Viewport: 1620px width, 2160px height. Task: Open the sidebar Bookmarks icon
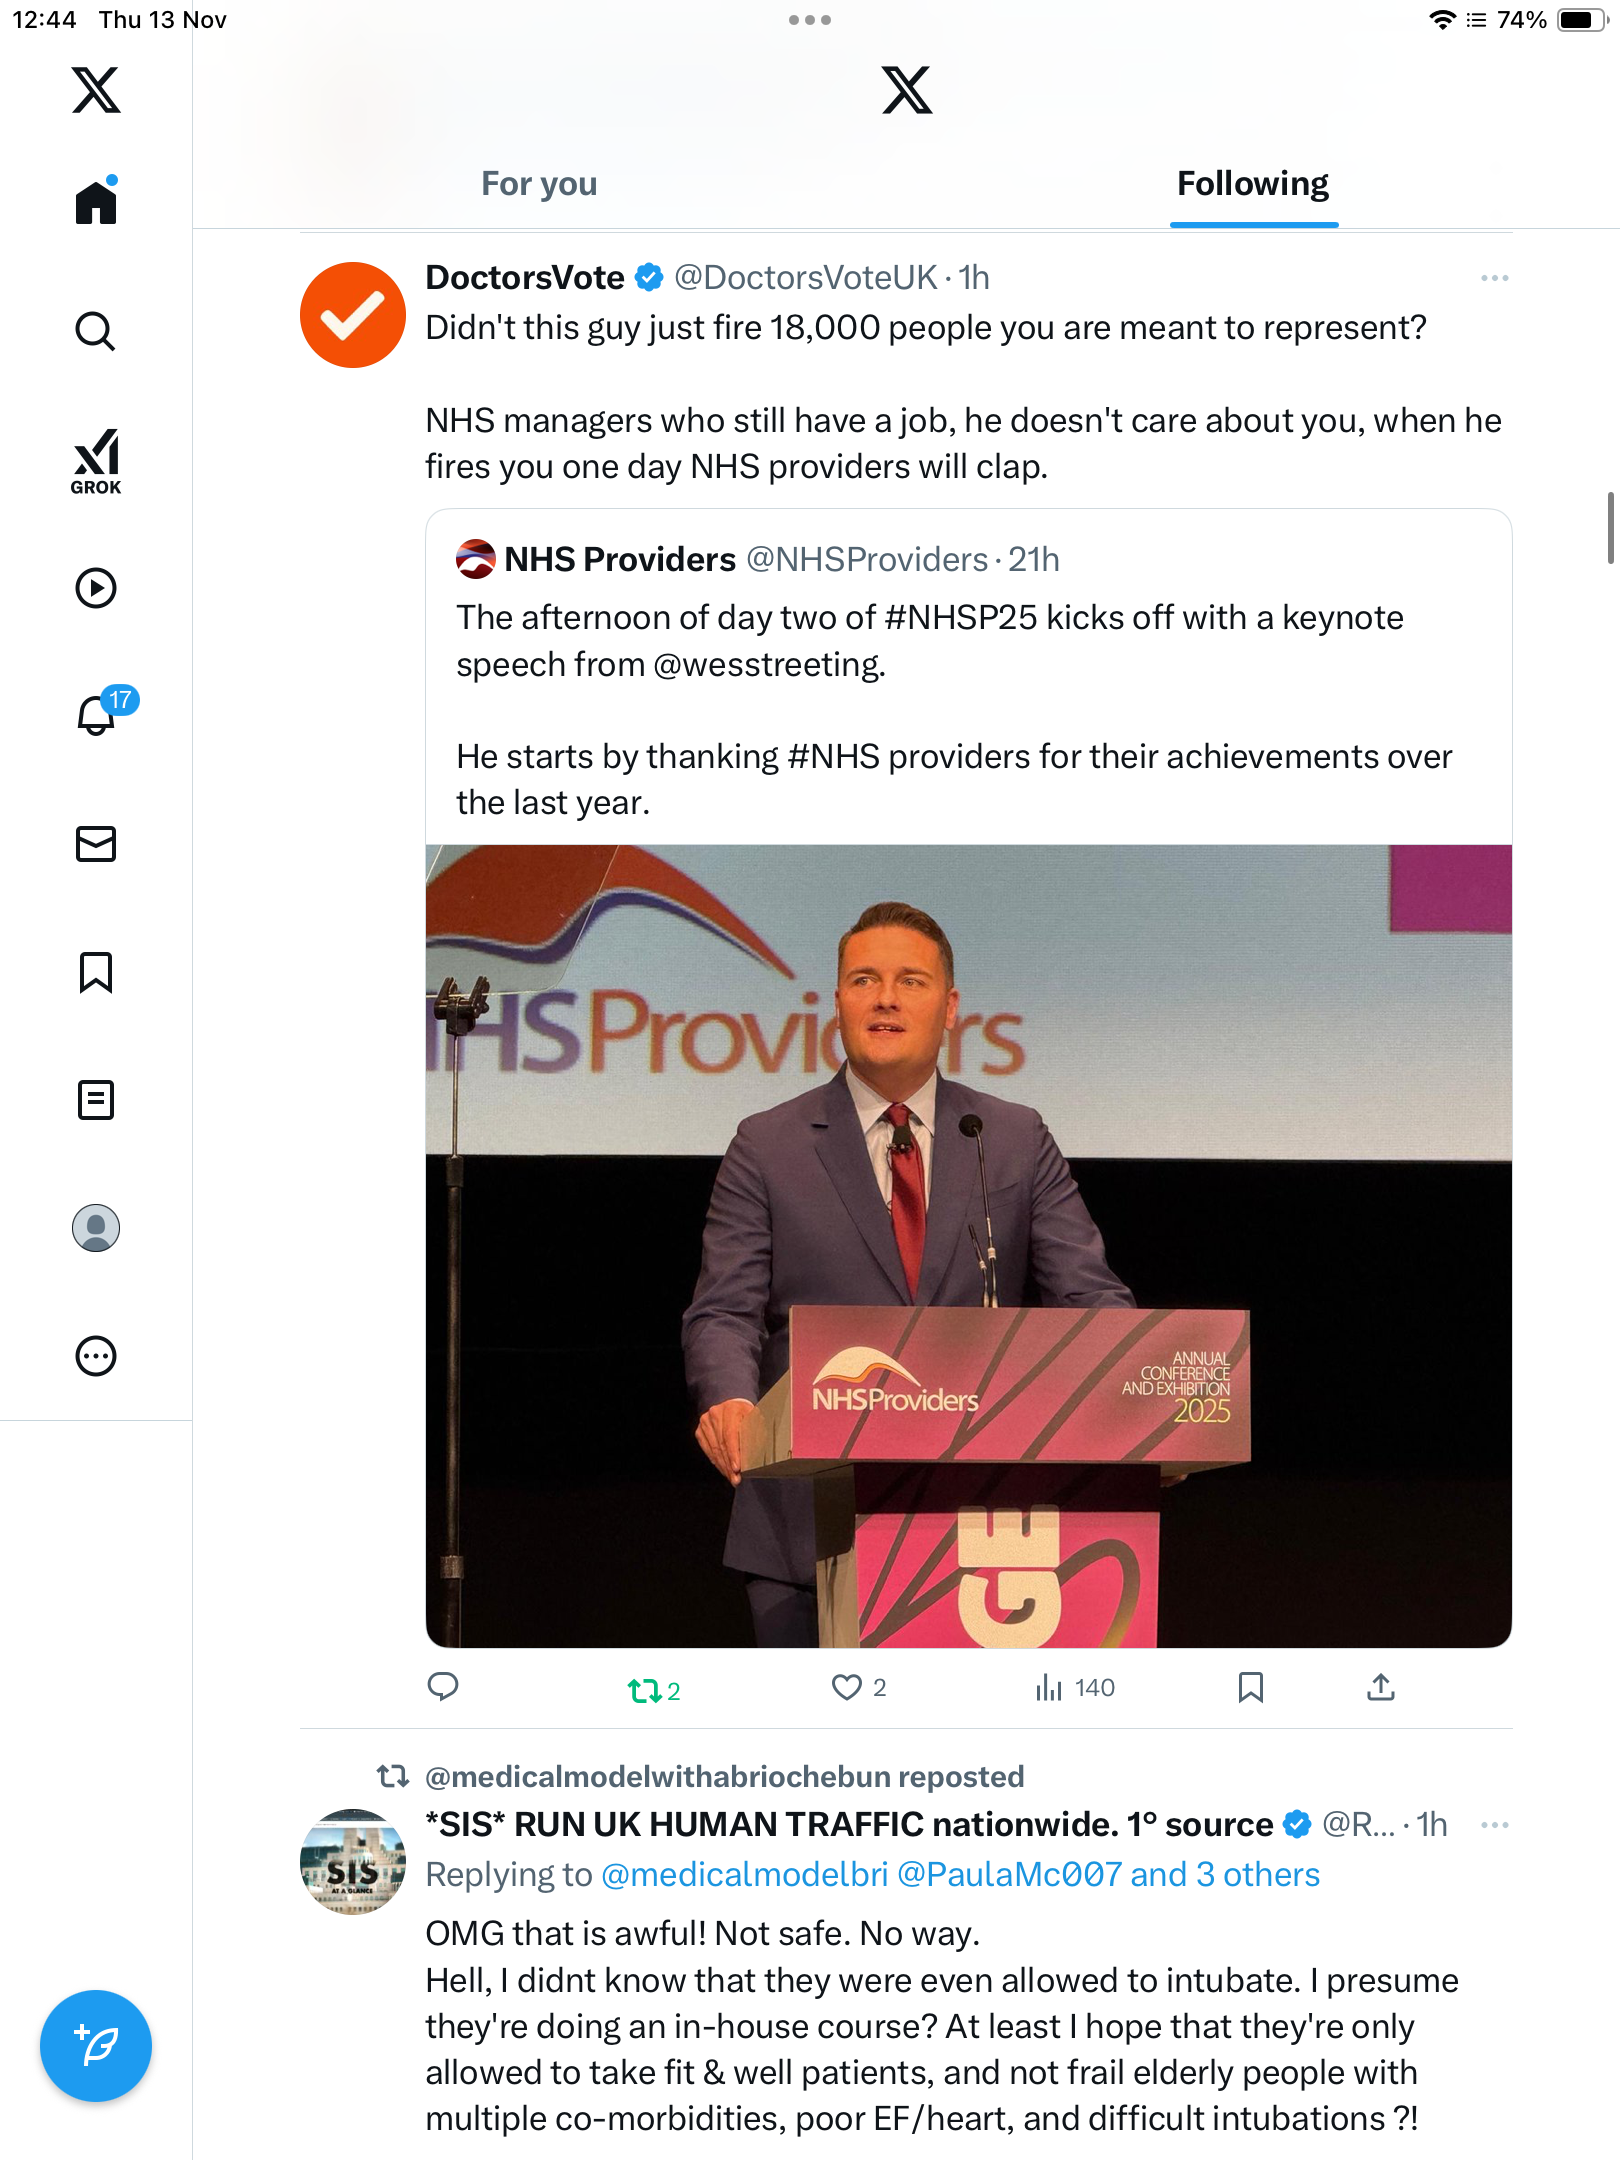(x=96, y=972)
